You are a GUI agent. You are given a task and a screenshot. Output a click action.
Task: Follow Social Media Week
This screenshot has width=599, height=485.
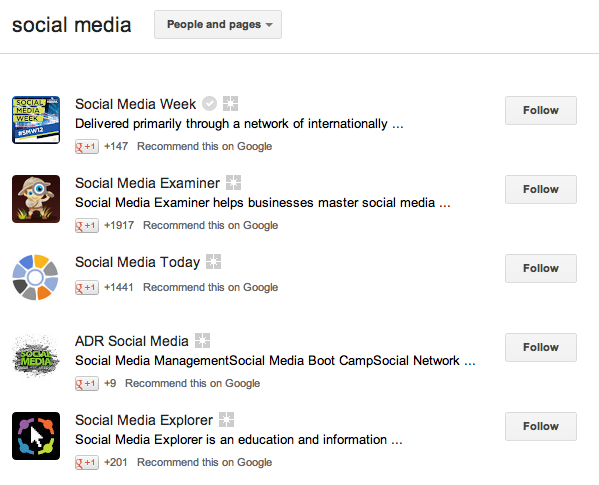[x=541, y=110]
